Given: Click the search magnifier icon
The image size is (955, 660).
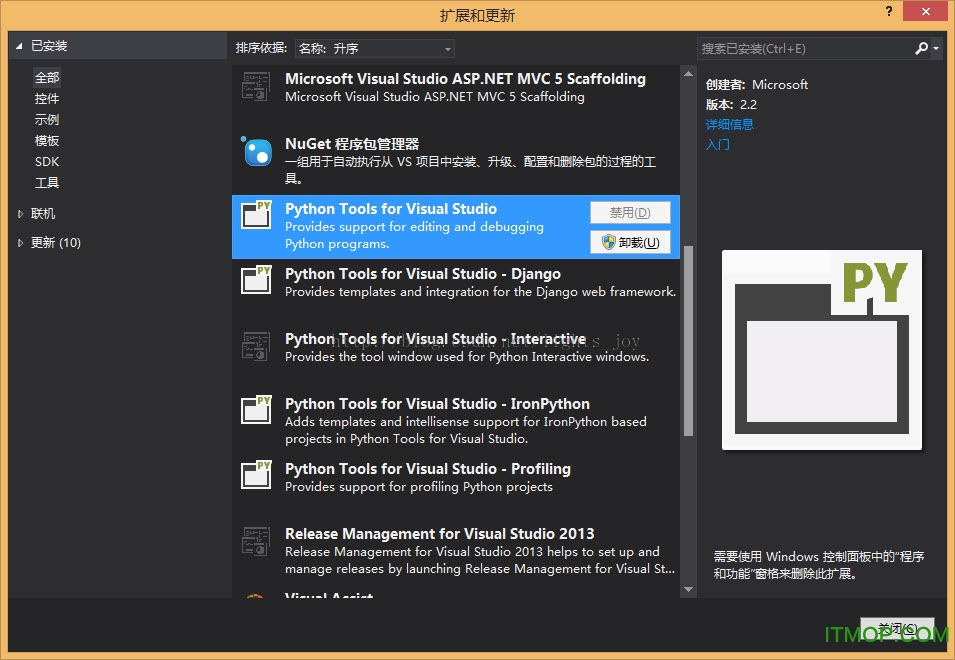Looking at the screenshot, I should pos(922,48).
